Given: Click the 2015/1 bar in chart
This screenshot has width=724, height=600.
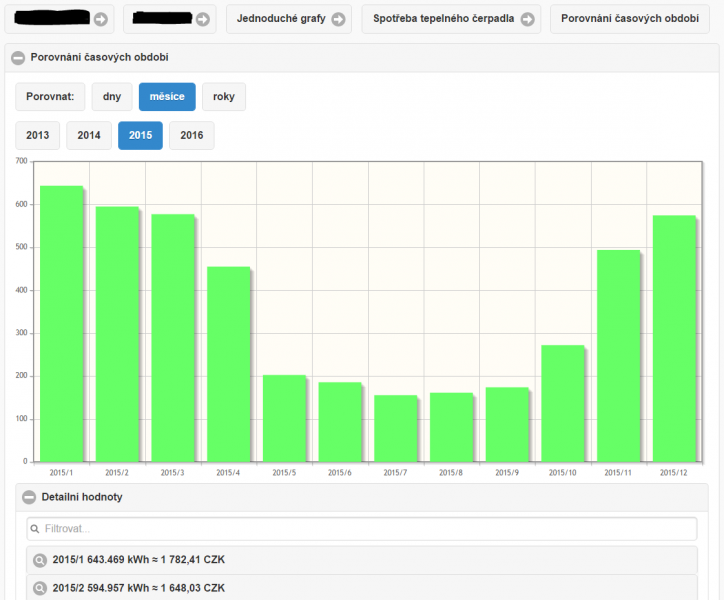Looking at the screenshot, I should coord(61,324).
